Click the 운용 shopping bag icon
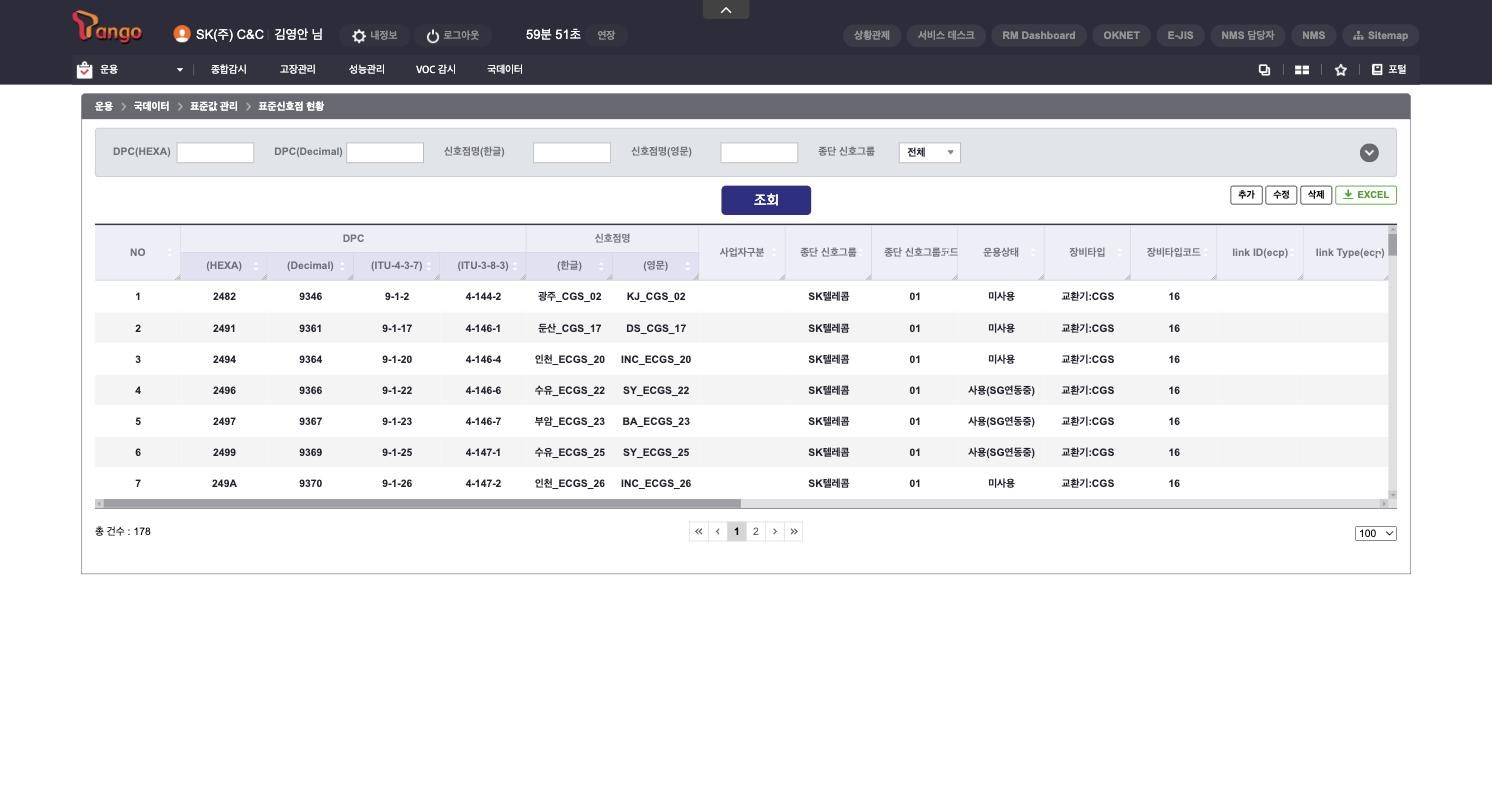This screenshot has height=812, width=1492. tap(84, 70)
